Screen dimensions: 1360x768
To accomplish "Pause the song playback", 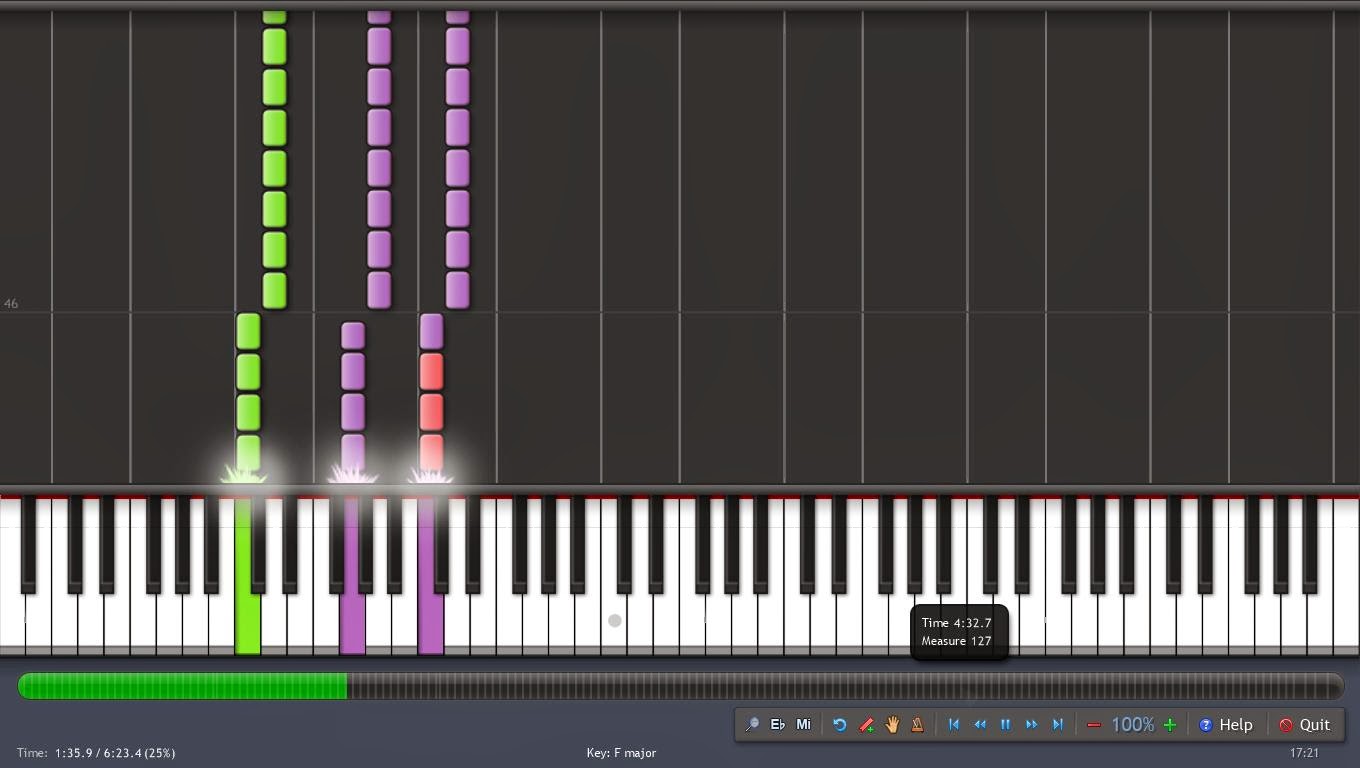I will click(x=1005, y=724).
